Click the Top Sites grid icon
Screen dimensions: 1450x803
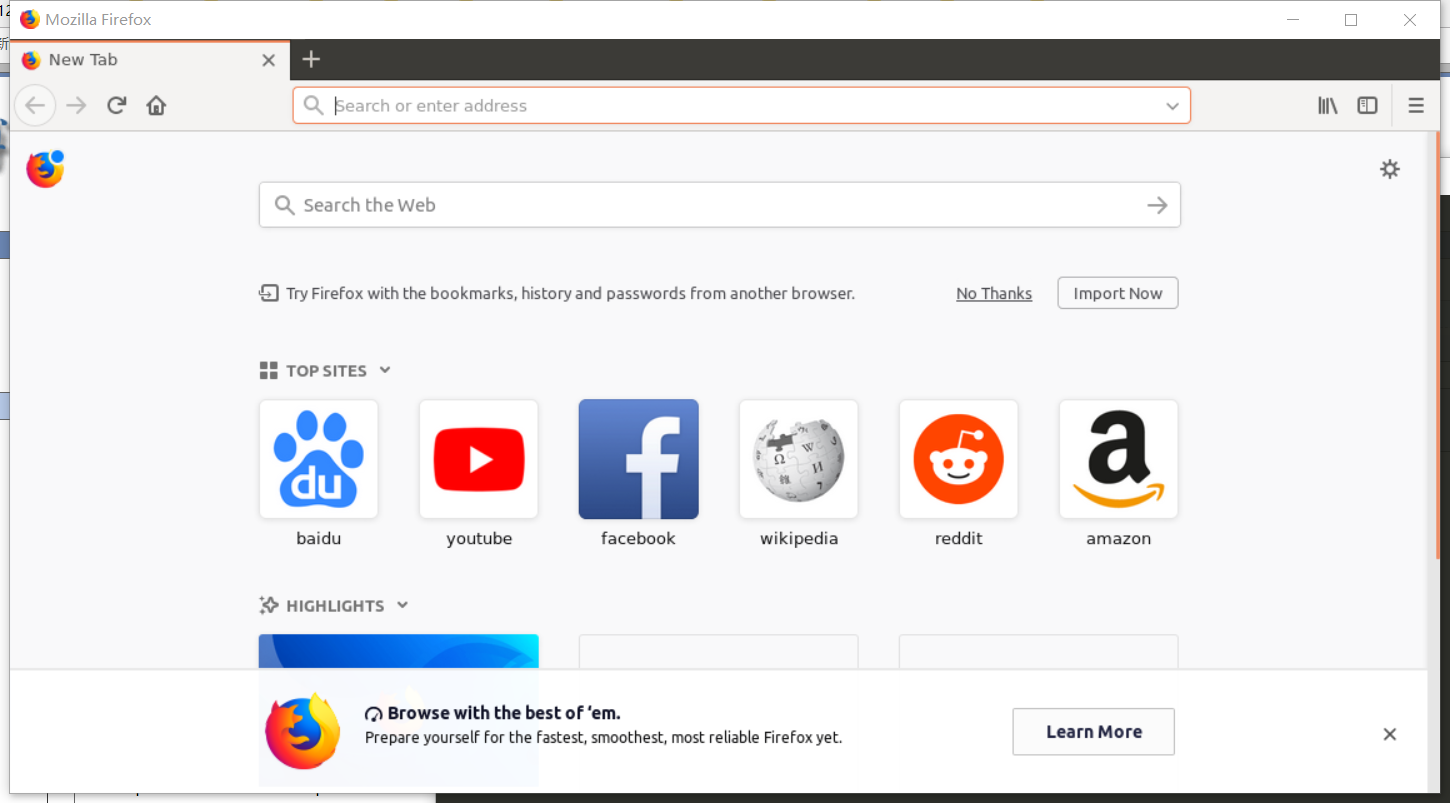[268, 371]
